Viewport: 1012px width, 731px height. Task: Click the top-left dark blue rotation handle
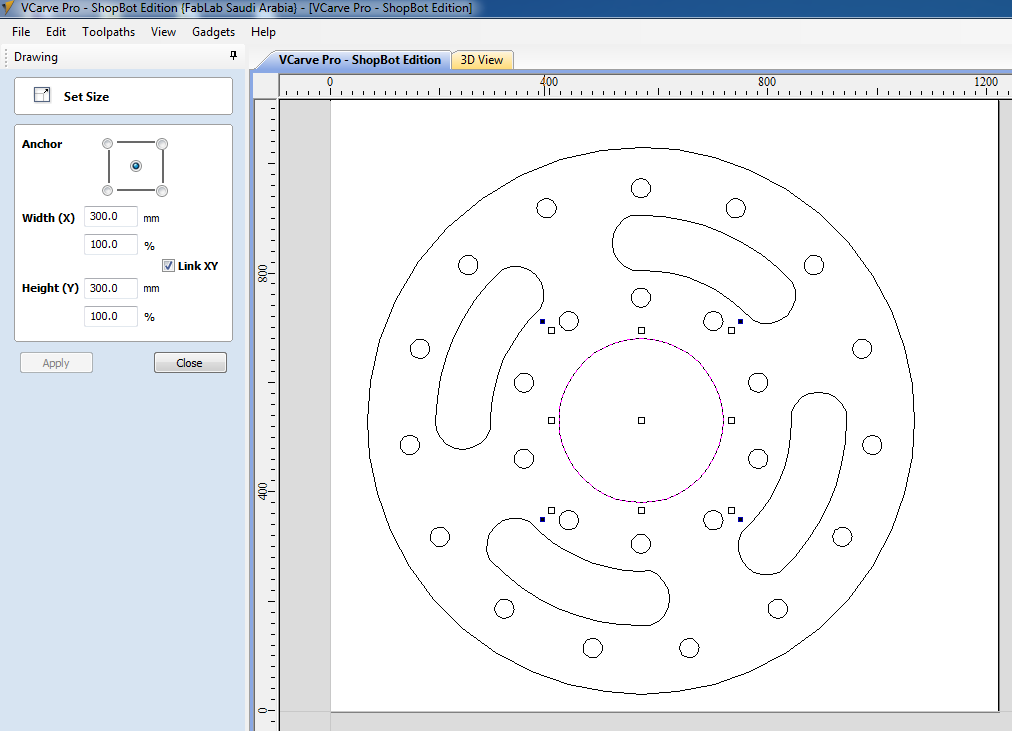point(542,321)
